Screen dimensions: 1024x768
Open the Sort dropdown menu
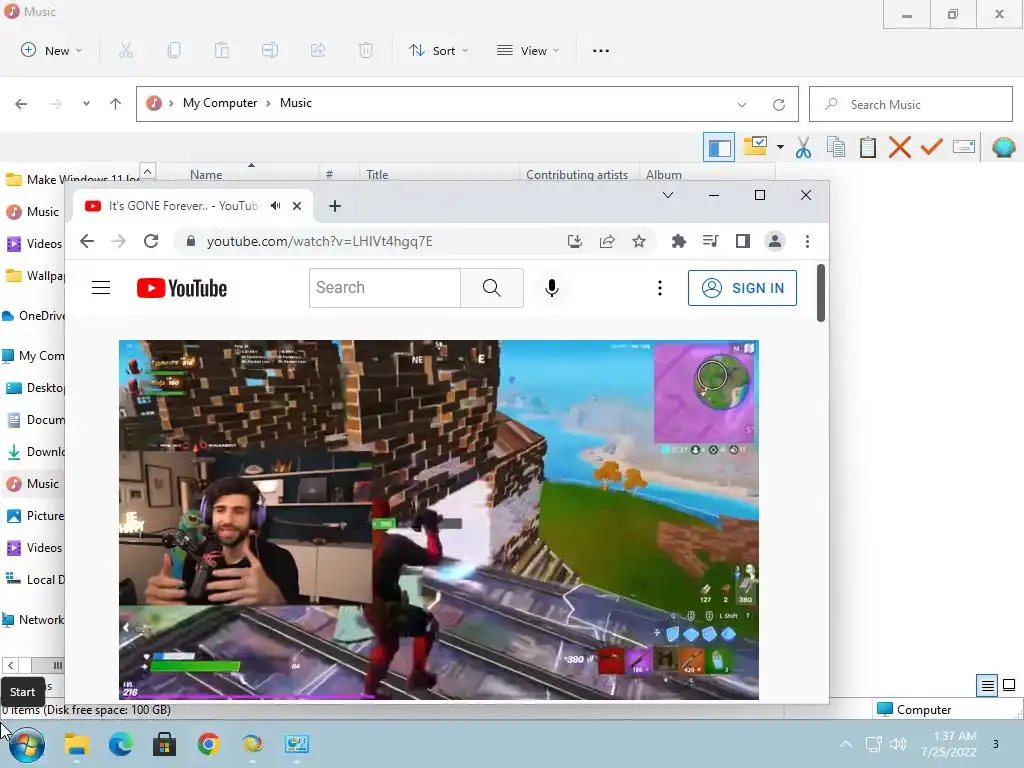coord(438,50)
